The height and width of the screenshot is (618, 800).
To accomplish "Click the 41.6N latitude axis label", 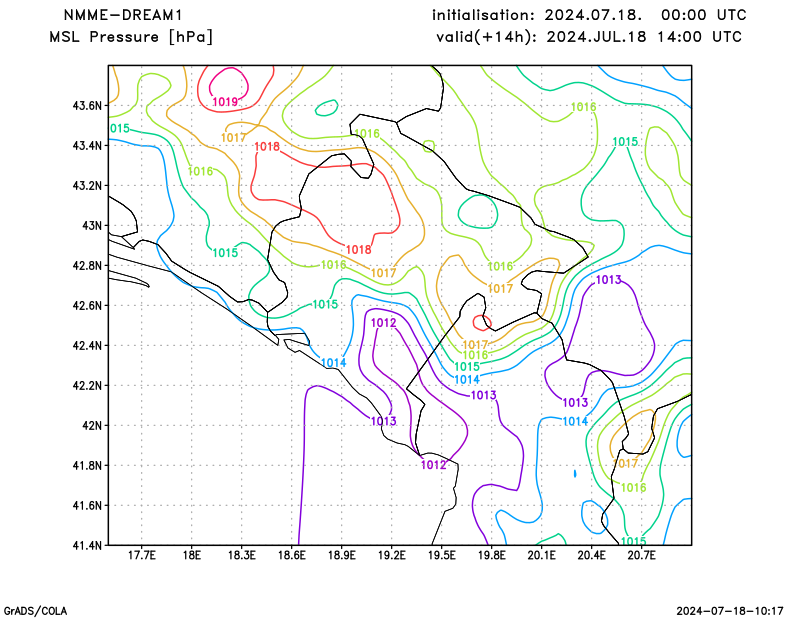I will click(x=87, y=505).
